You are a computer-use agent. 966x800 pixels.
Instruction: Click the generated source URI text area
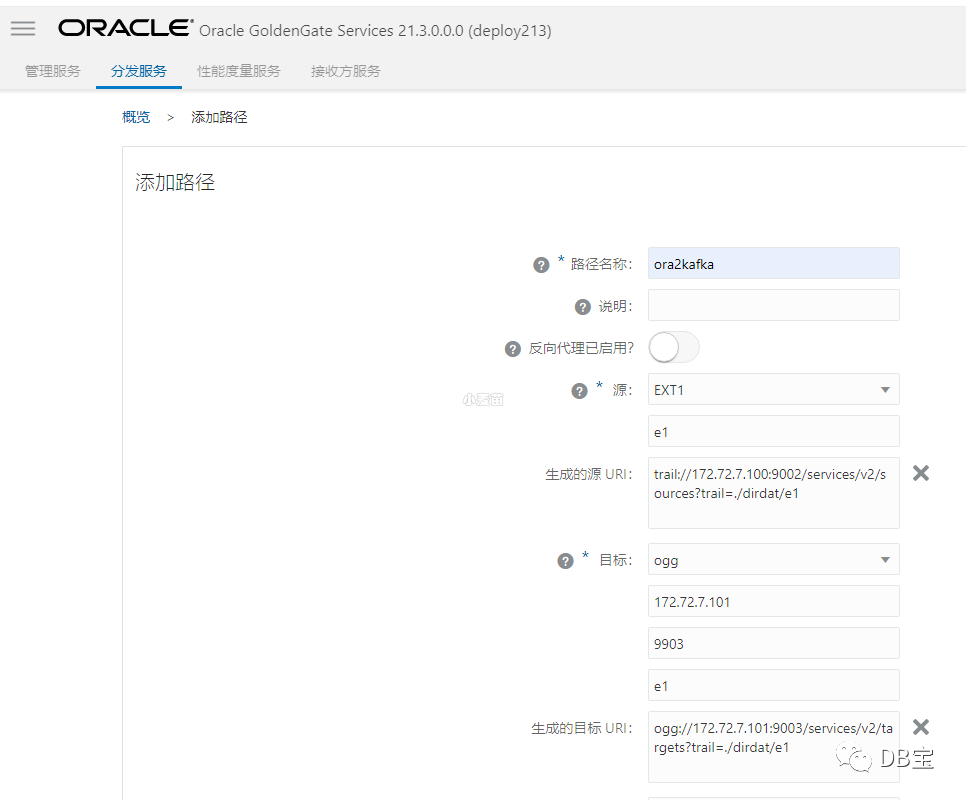click(773, 493)
